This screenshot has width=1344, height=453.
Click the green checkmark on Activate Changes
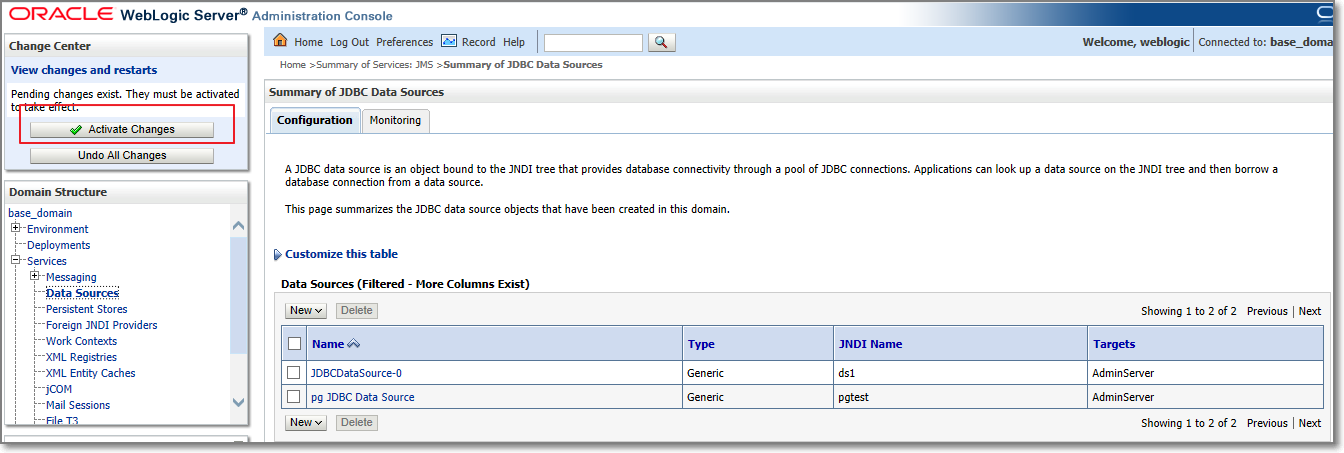[76, 130]
